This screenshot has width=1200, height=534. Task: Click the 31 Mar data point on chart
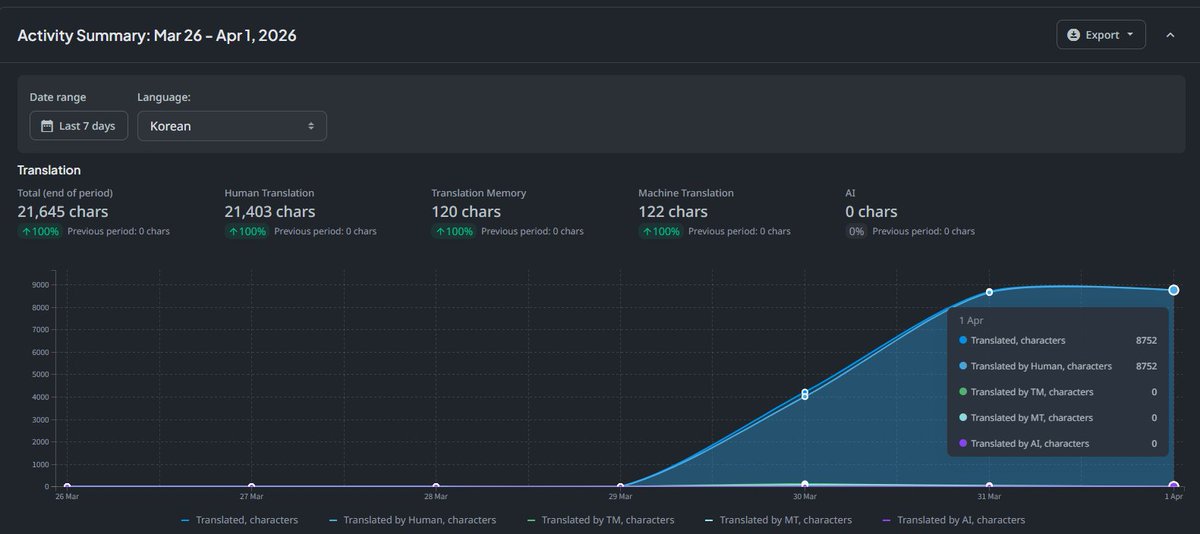click(x=989, y=292)
